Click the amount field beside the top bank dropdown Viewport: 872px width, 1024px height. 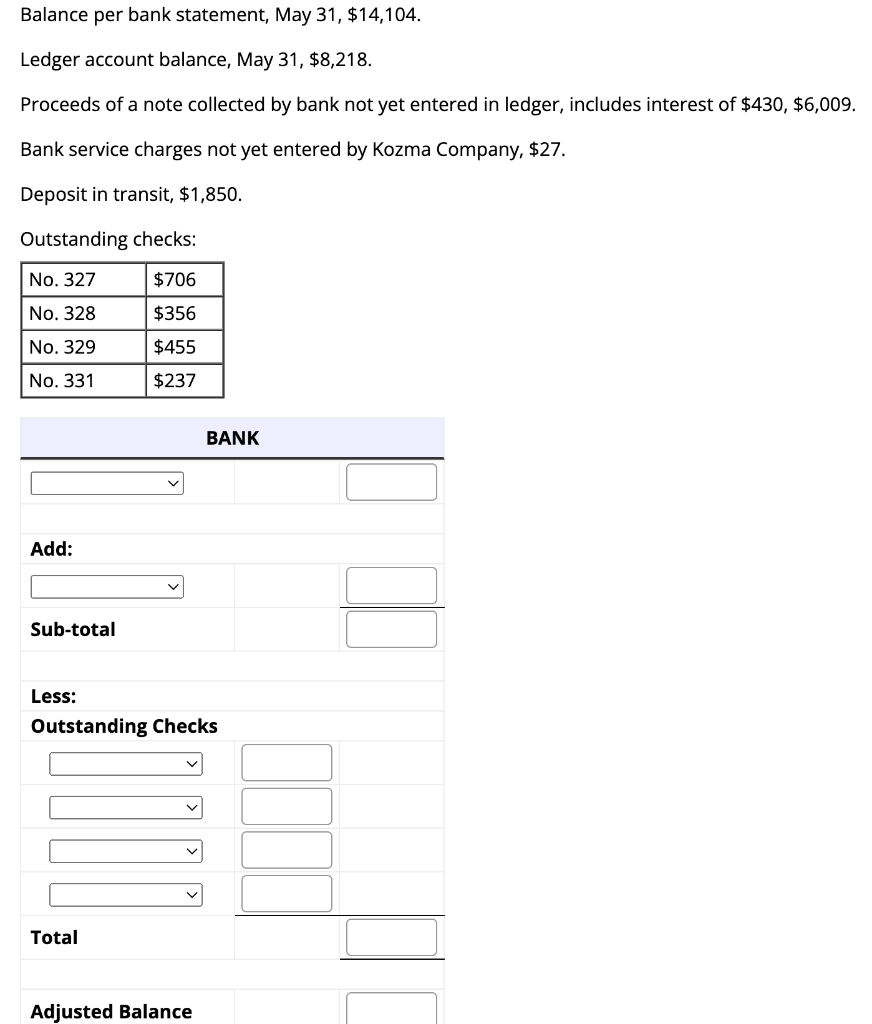[391, 481]
